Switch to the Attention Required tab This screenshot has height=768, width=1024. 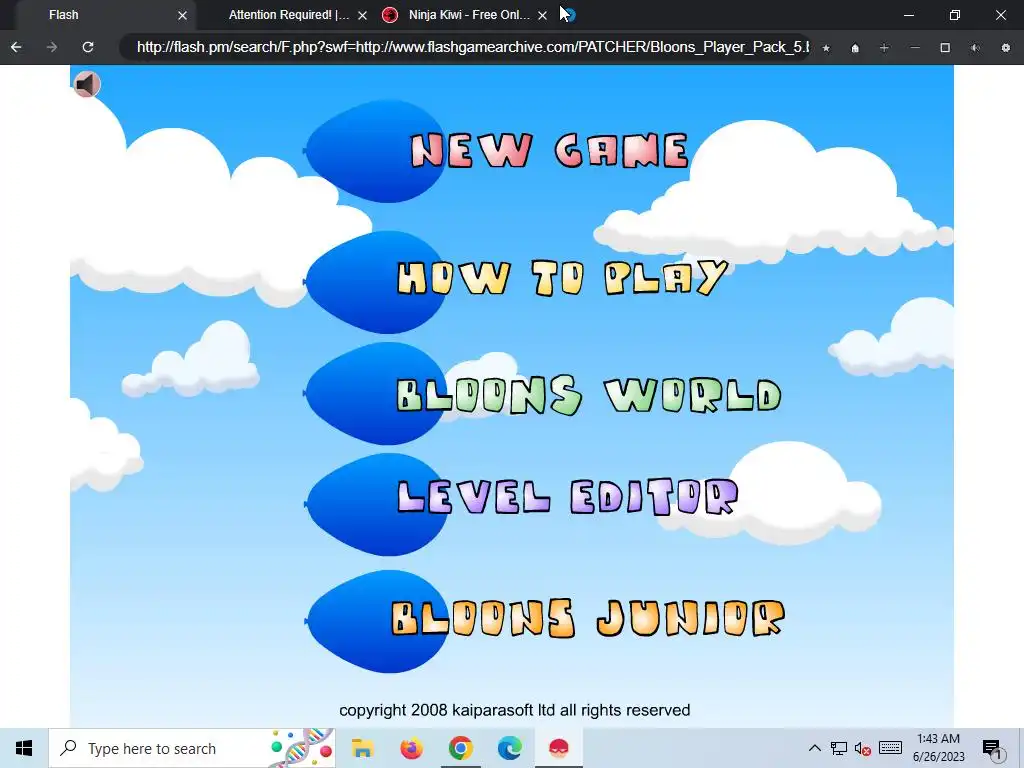click(x=289, y=15)
